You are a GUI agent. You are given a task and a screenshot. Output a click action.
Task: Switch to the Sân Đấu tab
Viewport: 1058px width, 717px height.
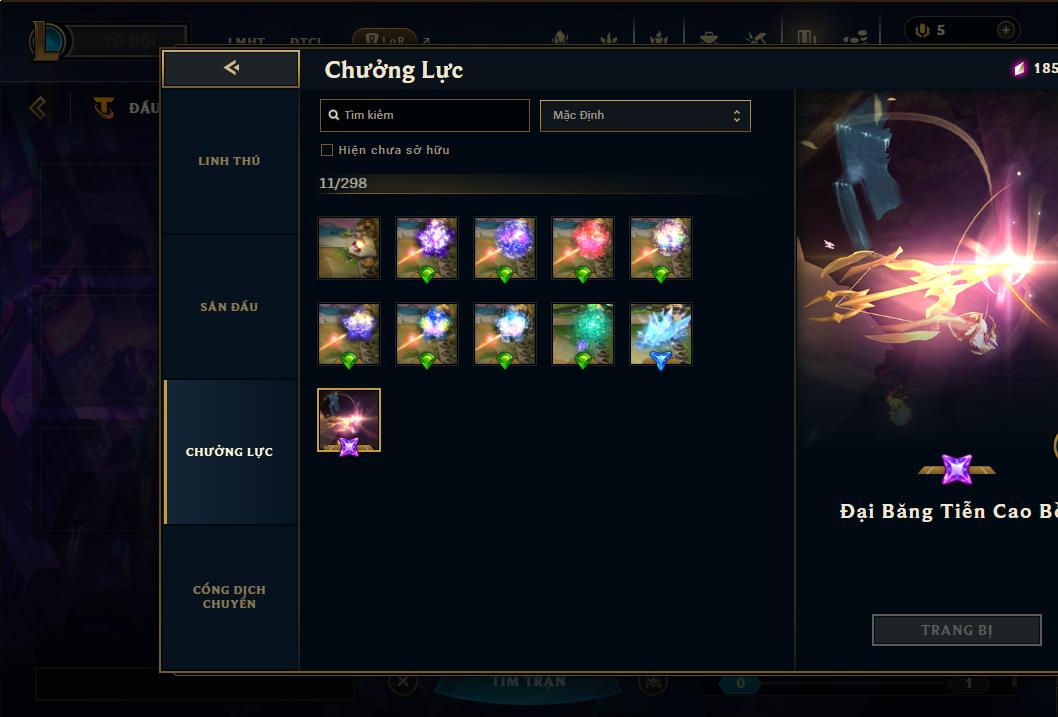point(230,307)
